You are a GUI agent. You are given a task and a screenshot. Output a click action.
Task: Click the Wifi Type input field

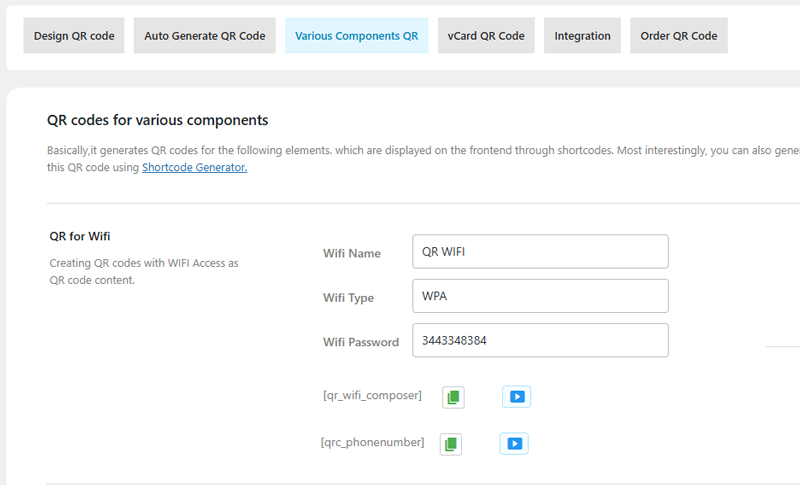pos(540,296)
